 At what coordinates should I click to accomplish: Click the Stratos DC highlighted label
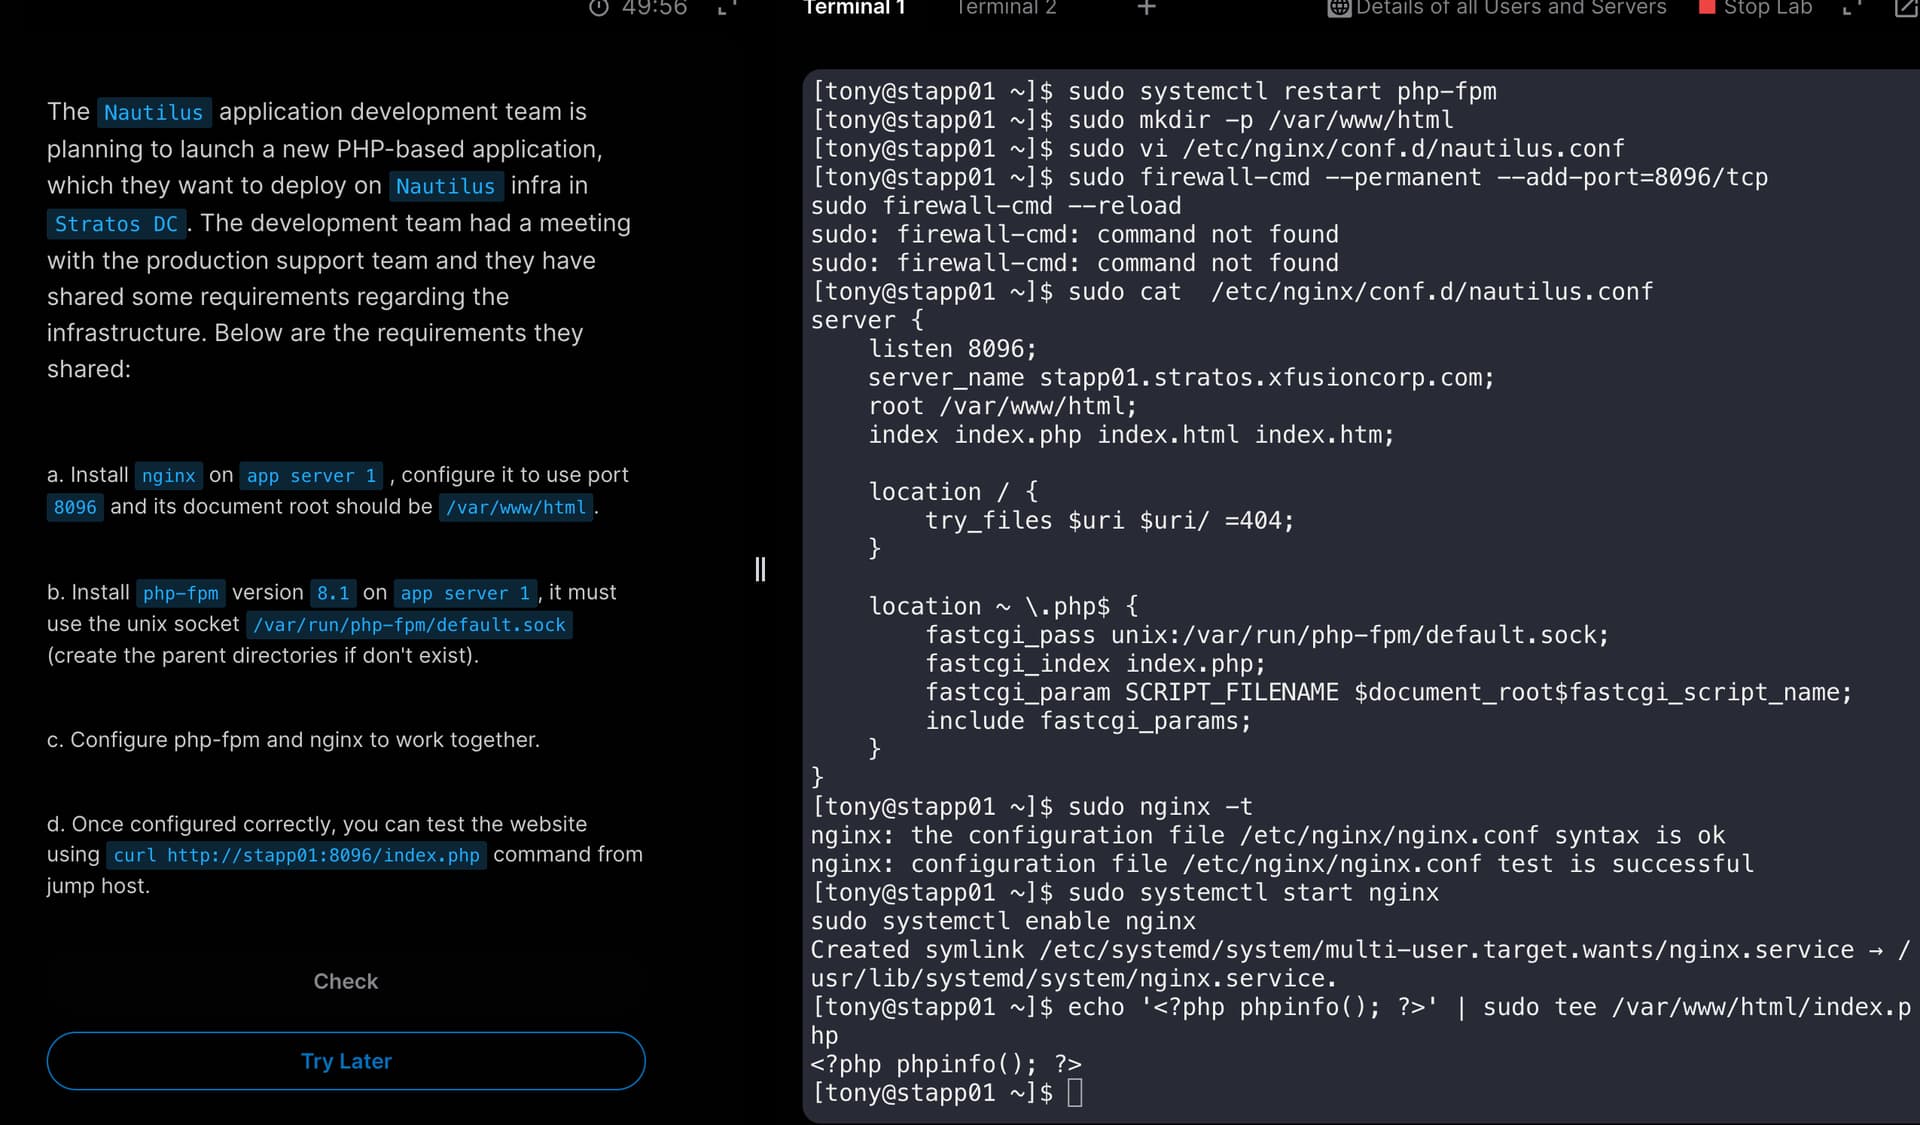(x=116, y=224)
